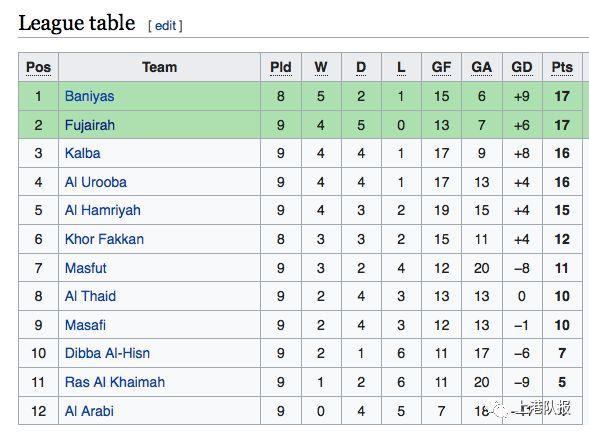
Task: Click the GD column header
Action: 522,68
